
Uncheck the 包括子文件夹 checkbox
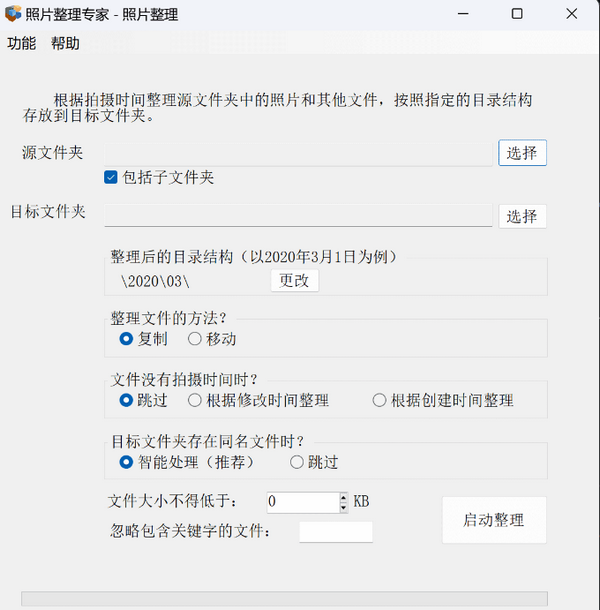point(111,178)
